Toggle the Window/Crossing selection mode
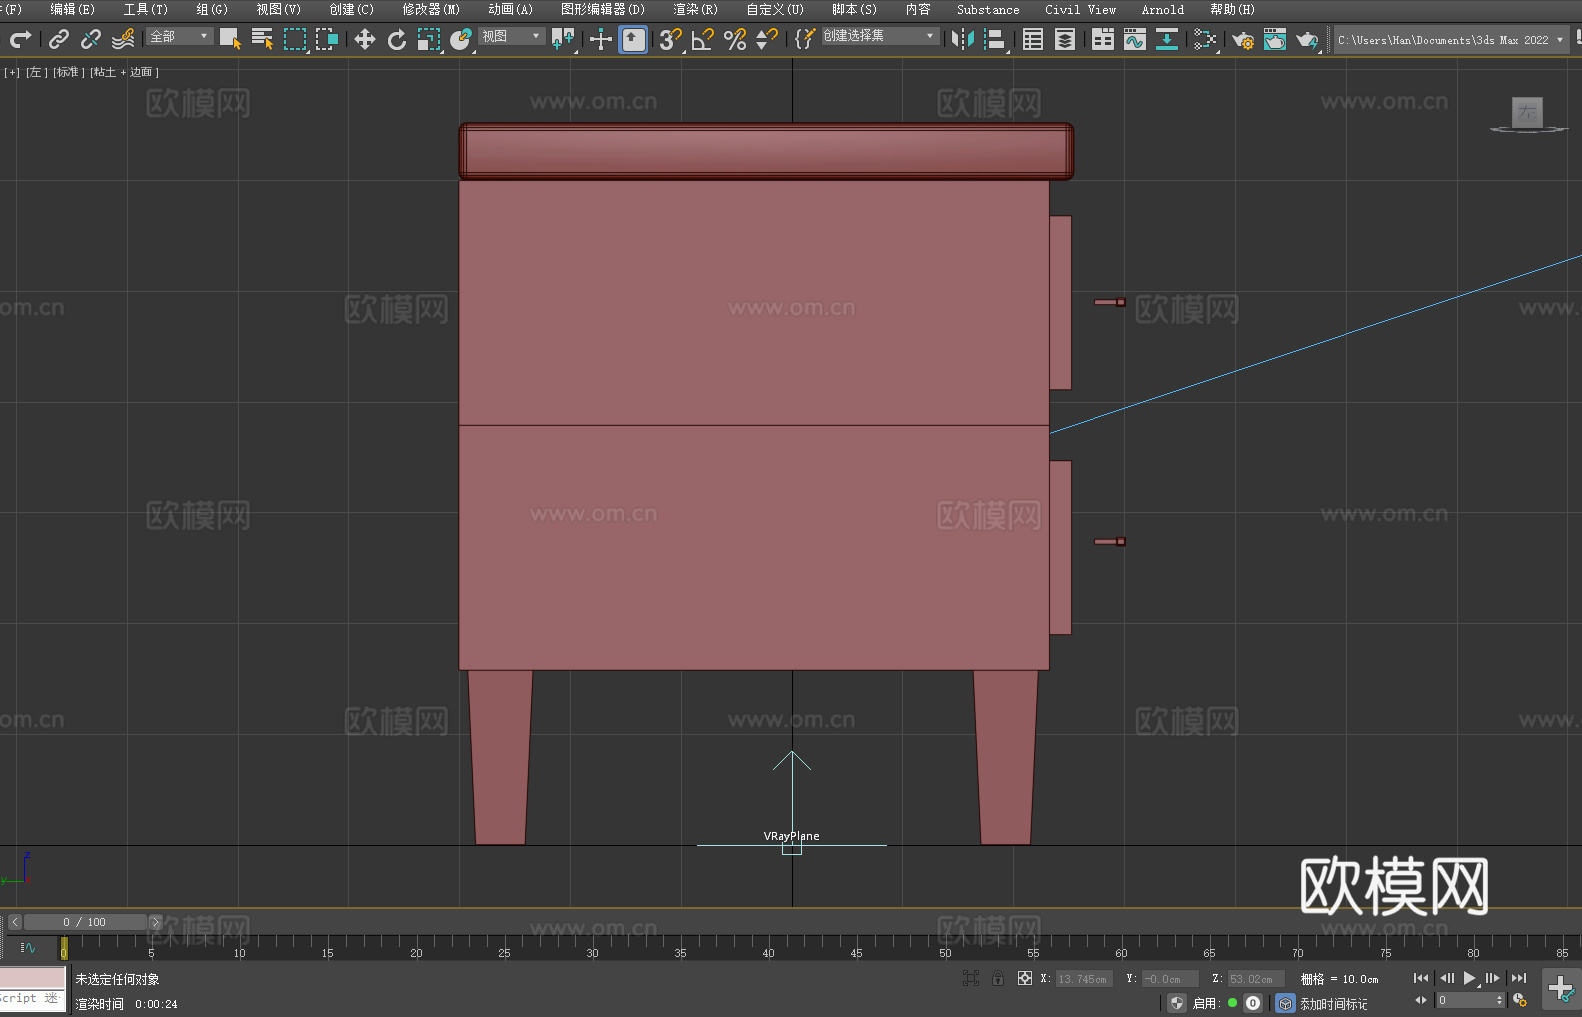The height and width of the screenshot is (1017, 1582). pyautogui.click(x=327, y=39)
